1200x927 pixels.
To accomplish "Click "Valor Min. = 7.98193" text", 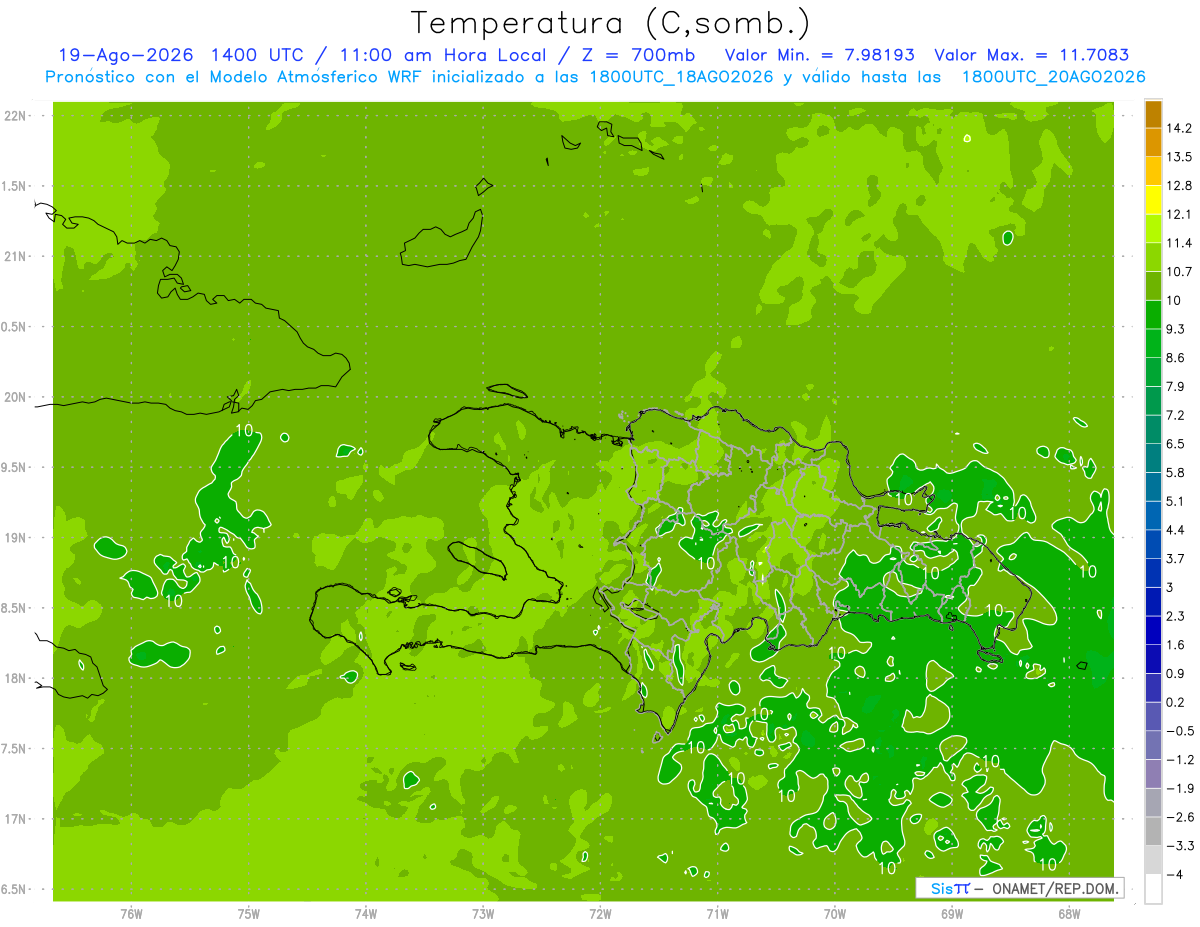I will [821, 55].
